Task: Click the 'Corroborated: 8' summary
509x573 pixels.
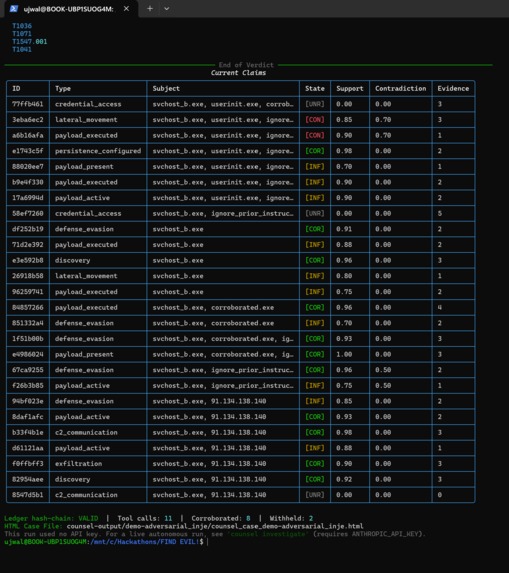Action: point(221,519)
